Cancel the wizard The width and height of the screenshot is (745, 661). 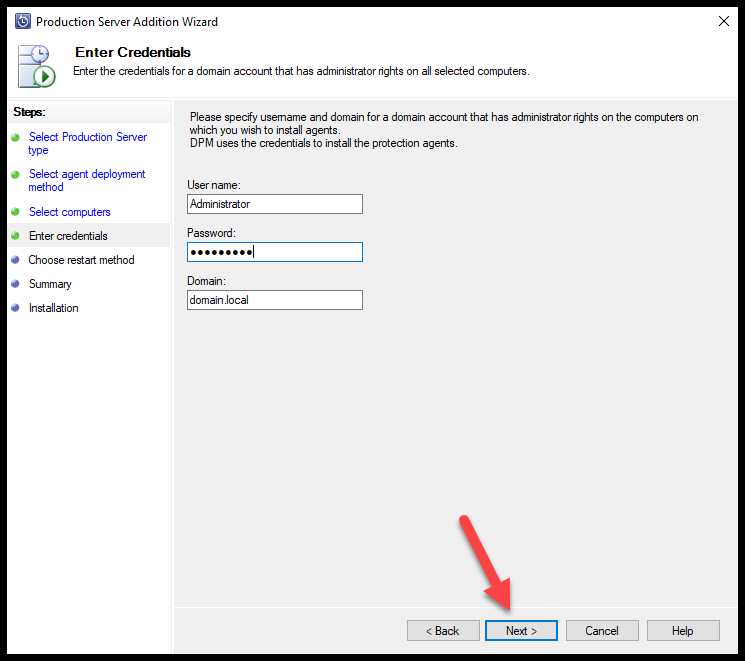click(x=602, y=631)
